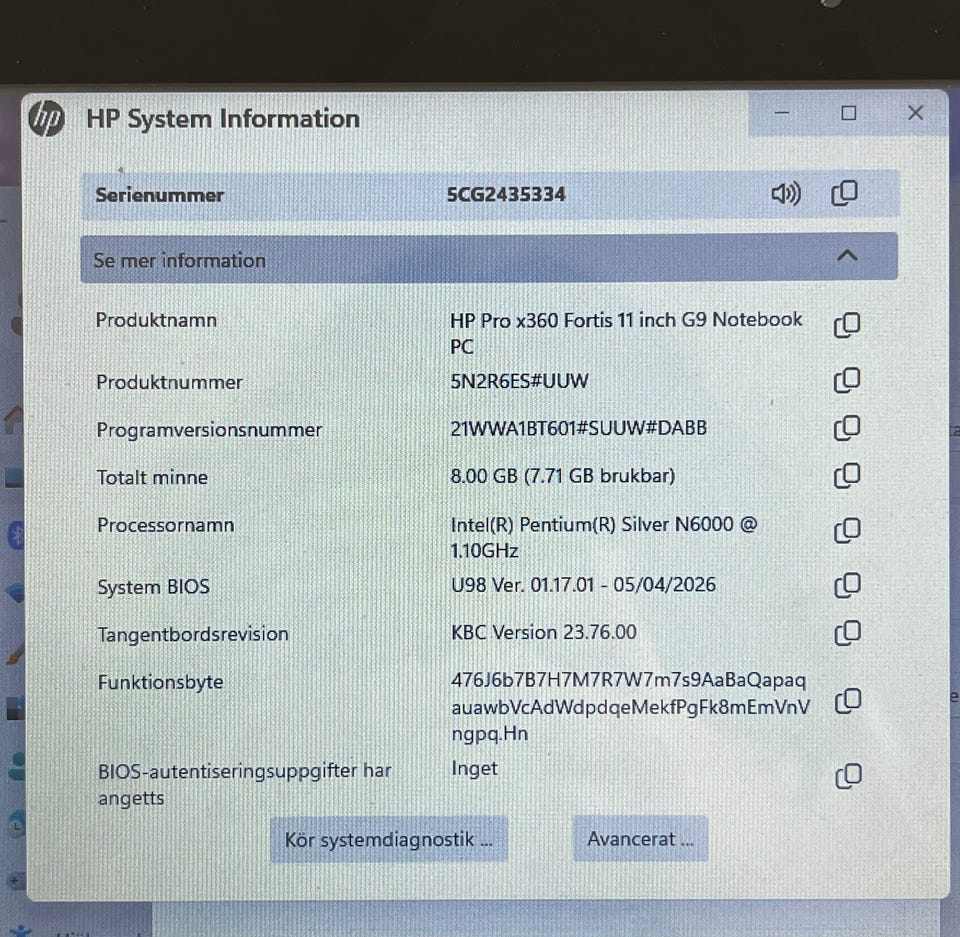Image resolution: width=960 pixels, height=937 pixels.
Task: Click the Produktnamn label
Action: [x=156, y=320]
